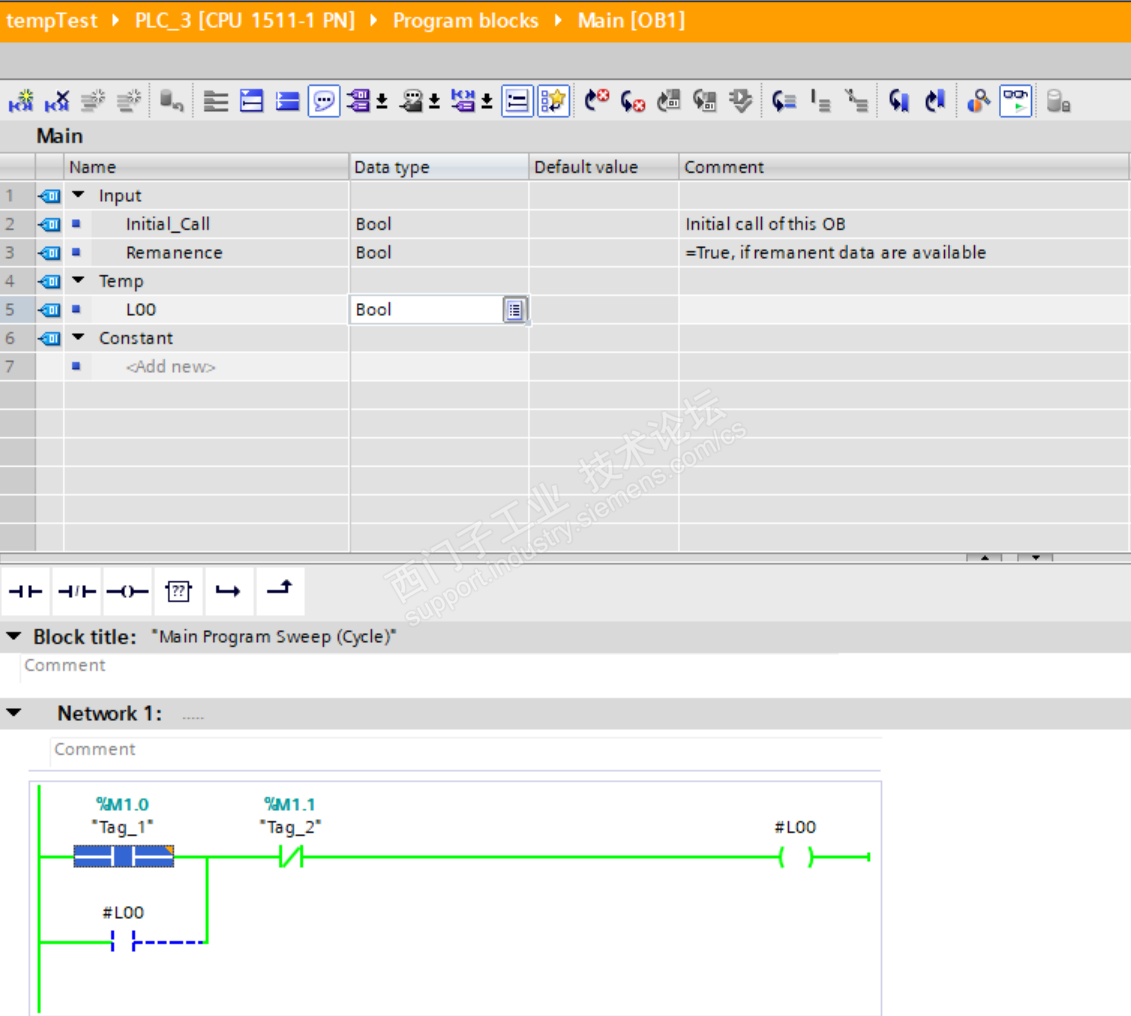Screen dimensions: 1131x1016
Task: Collapse the Temp section in interface table
Action: (x=79, y=281)
